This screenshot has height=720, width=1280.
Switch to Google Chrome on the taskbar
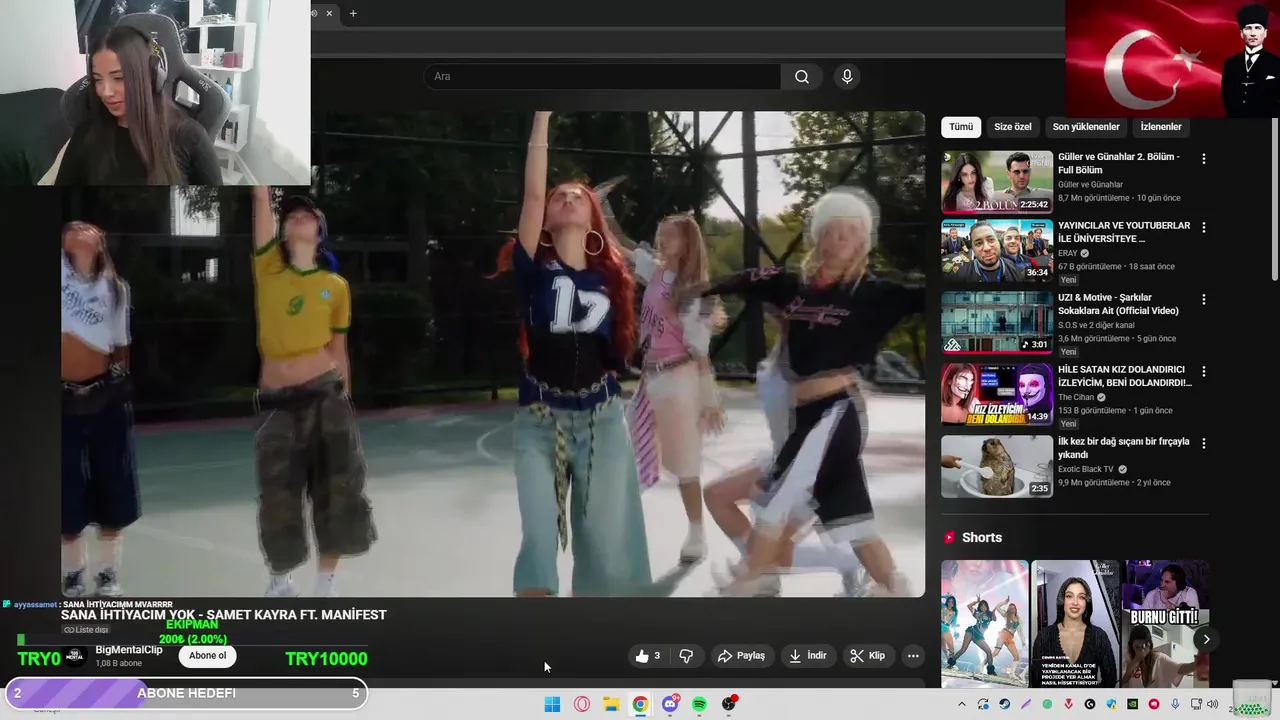640,704
